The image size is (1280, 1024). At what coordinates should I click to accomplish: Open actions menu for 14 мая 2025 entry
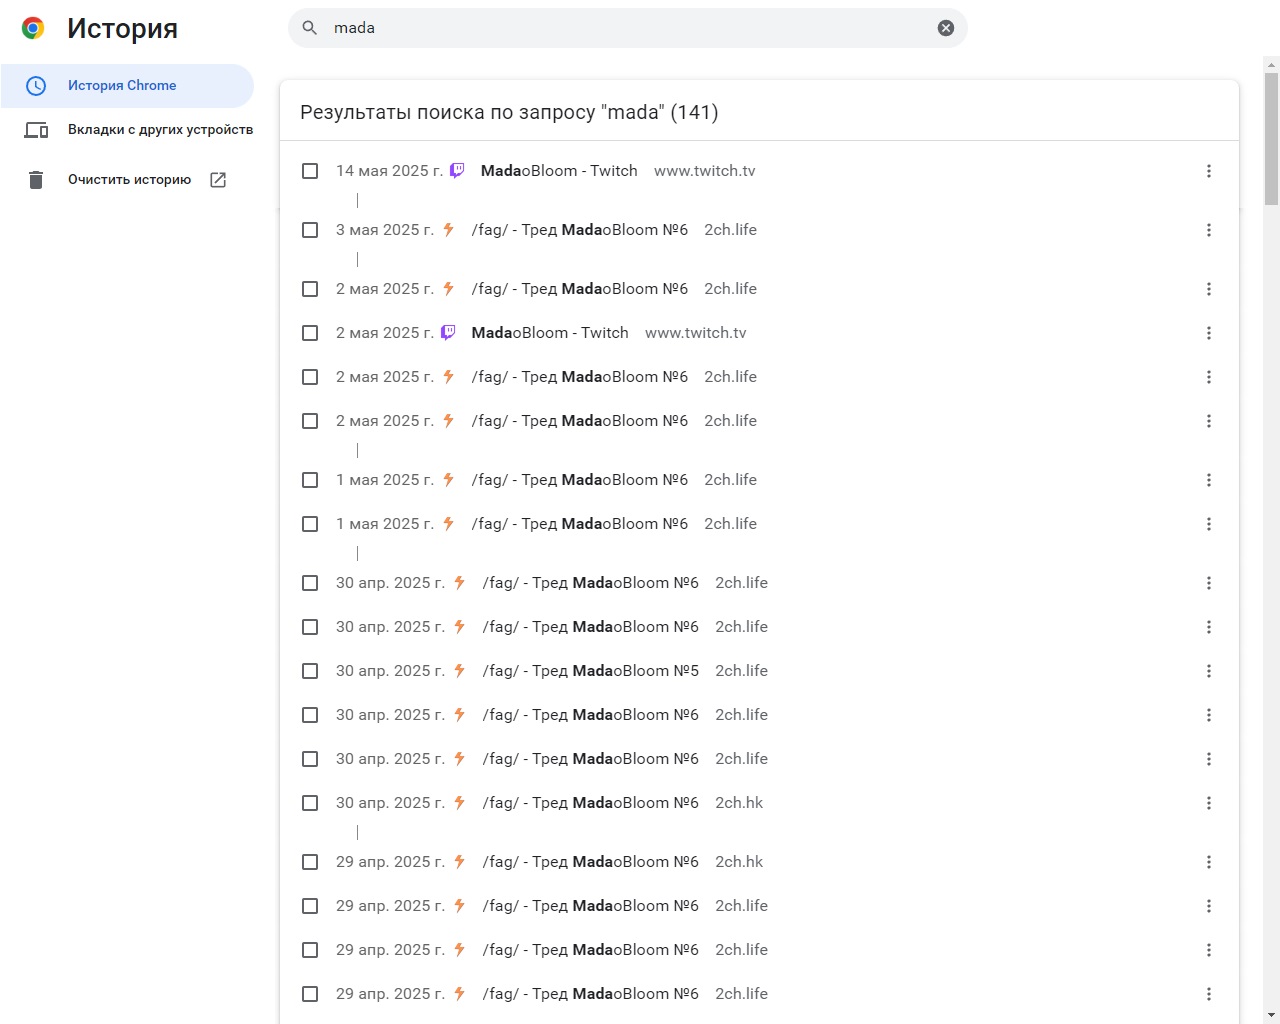point(1209,171)
